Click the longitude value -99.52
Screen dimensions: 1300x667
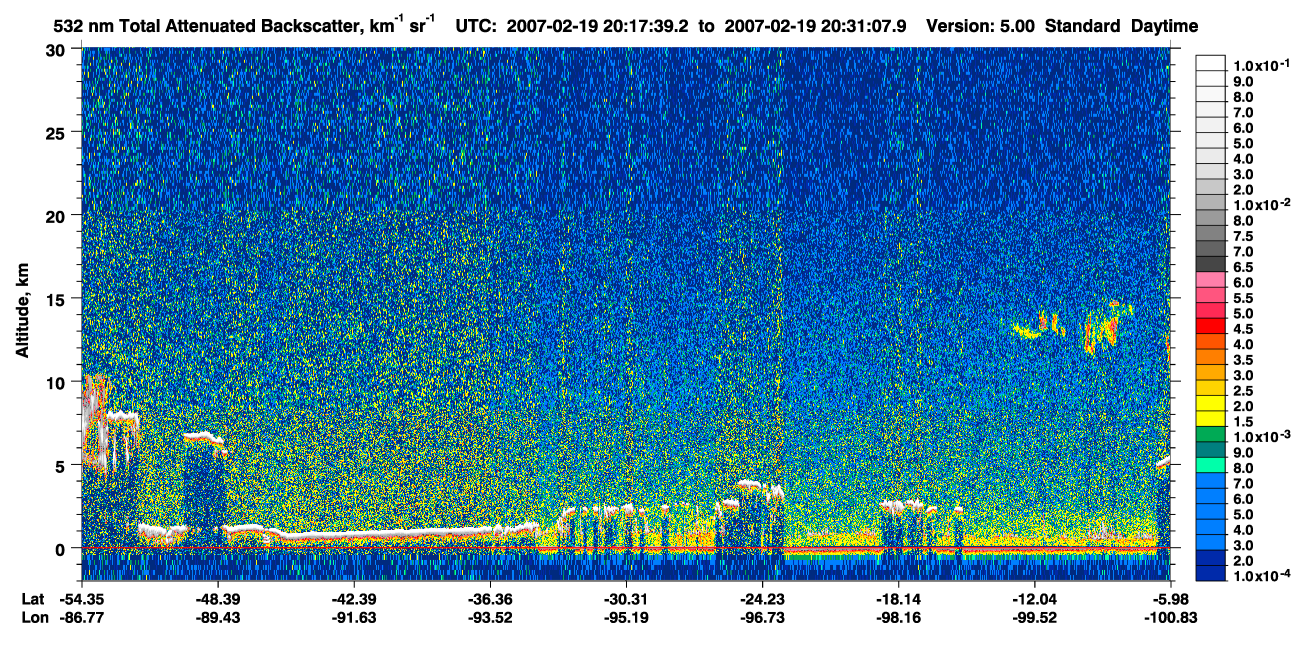[x=1034, y=617]
